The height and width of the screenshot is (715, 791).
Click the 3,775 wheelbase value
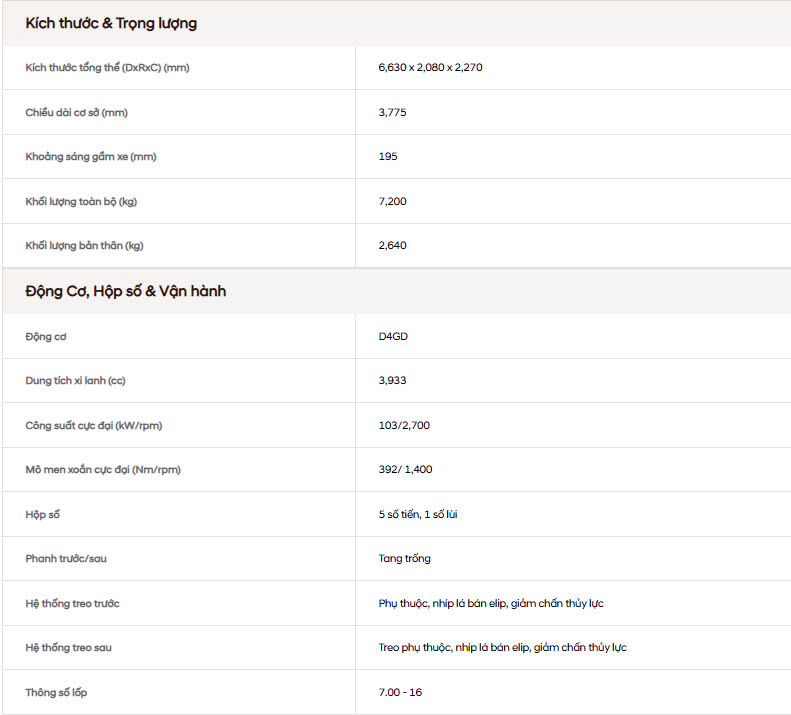tap(392, 112)
